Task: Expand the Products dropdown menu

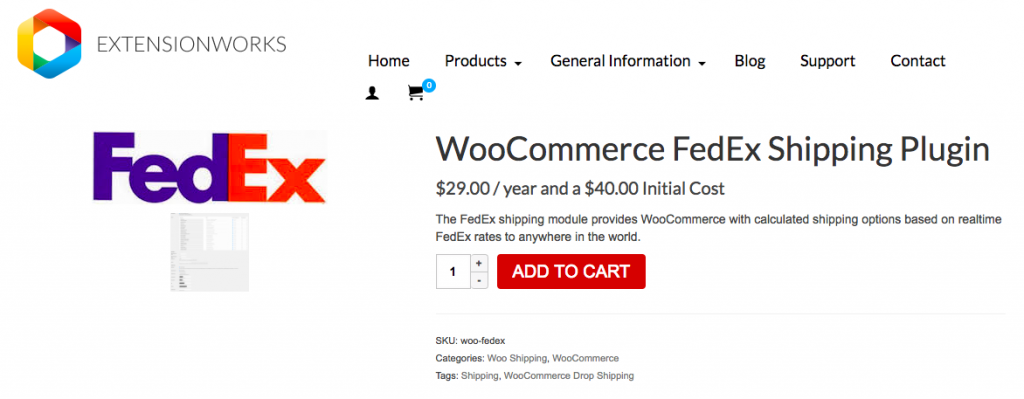Action: (483, 61)
